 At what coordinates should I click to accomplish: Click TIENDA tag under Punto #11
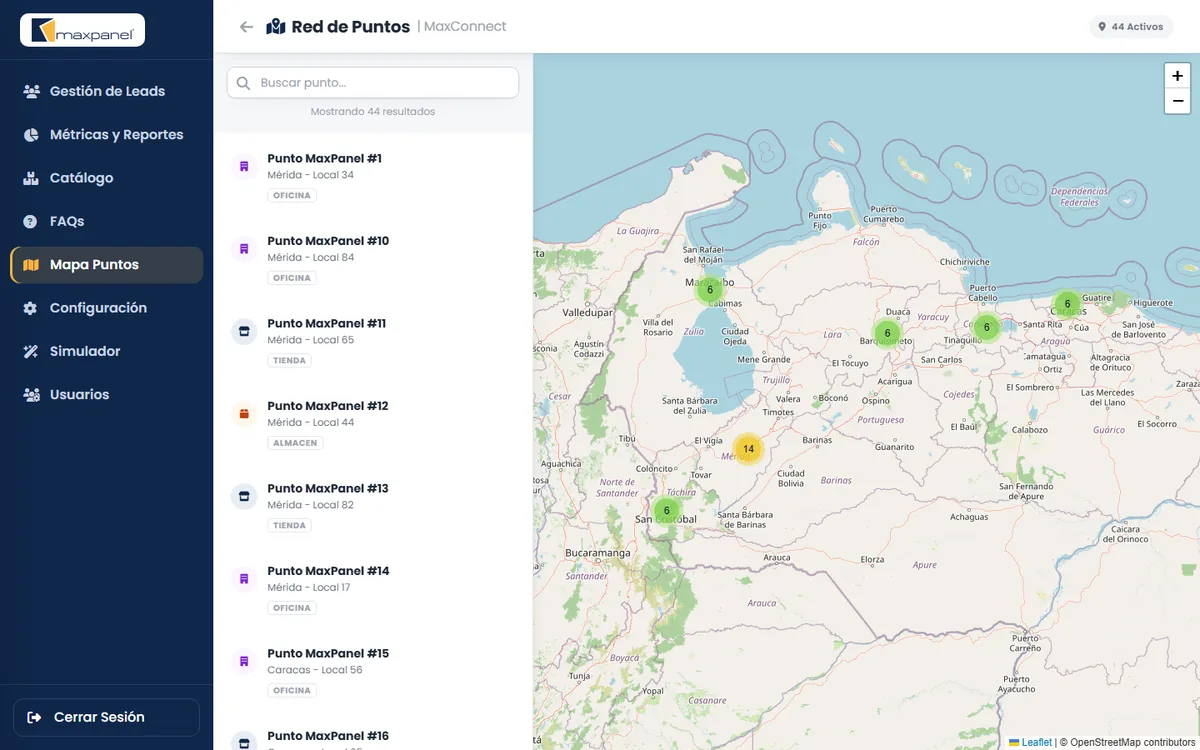(x=289, y=360)
